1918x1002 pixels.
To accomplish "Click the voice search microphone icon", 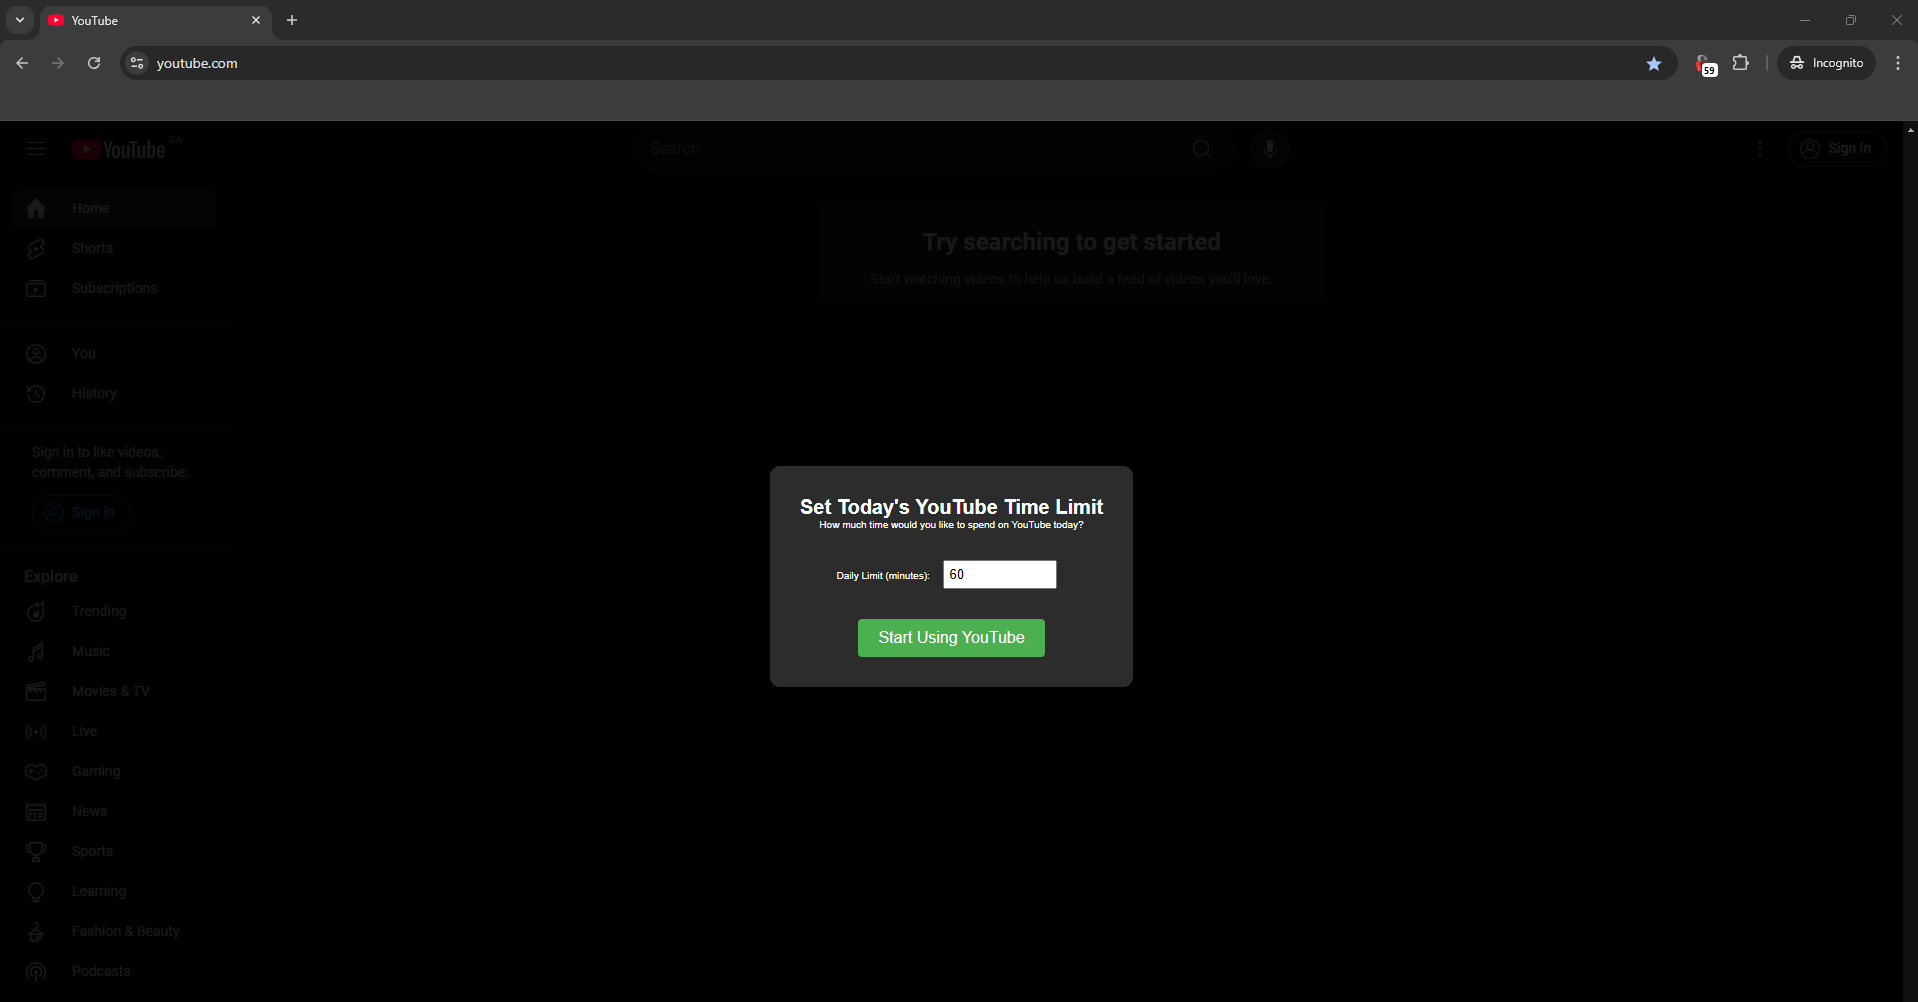I will [x=1269, y=149].
